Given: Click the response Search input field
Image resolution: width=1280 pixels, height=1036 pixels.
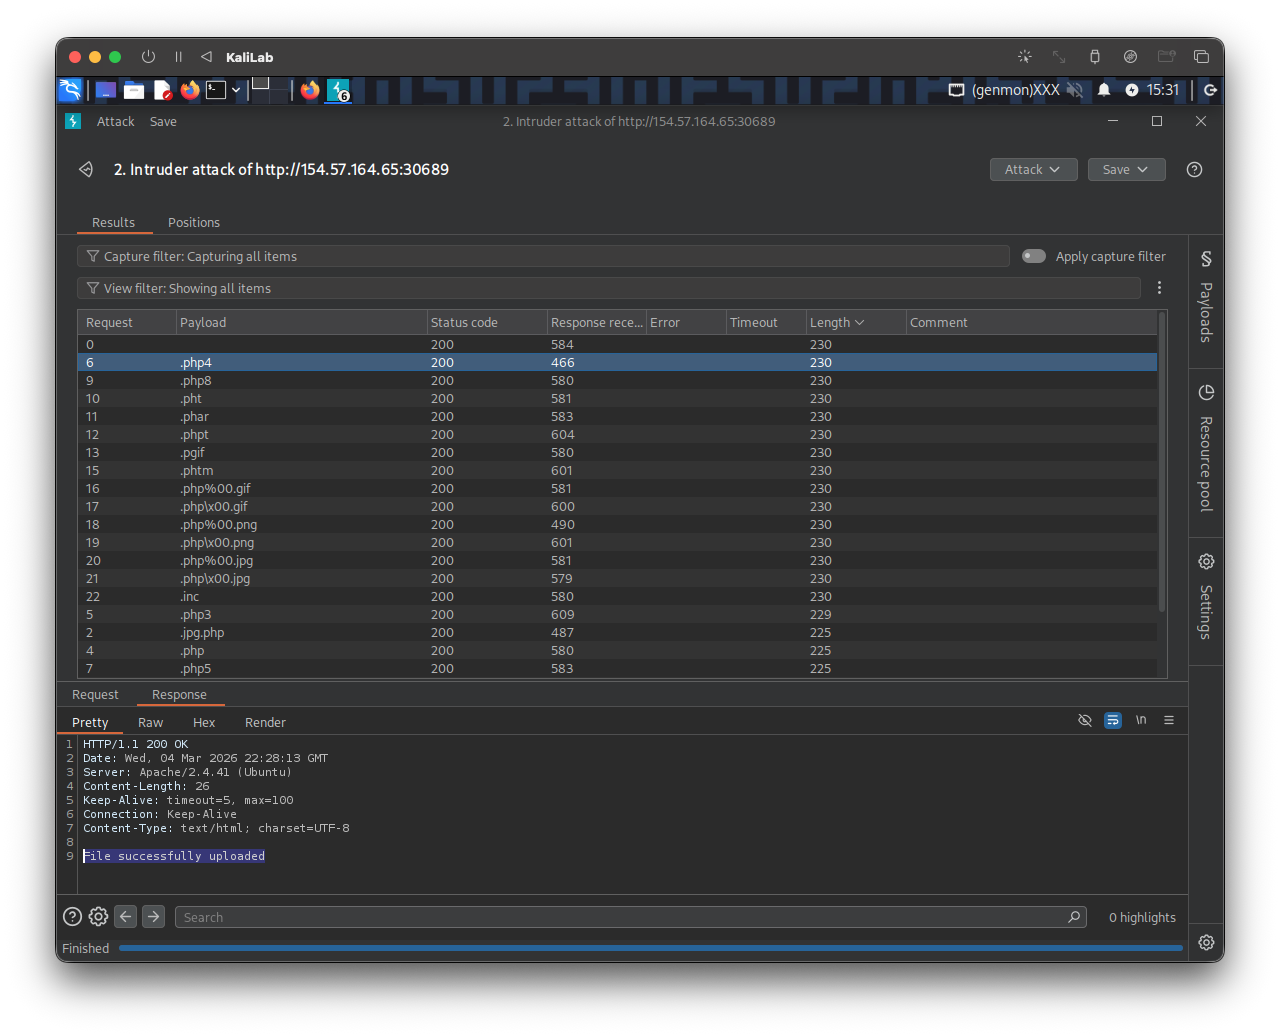Looking at the screenshot, I should click(620, 917).
